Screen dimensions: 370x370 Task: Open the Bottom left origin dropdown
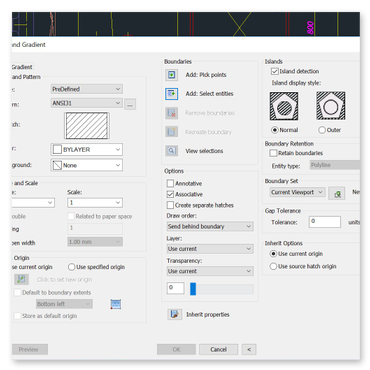pyautogui.click(x=64, y=304)
